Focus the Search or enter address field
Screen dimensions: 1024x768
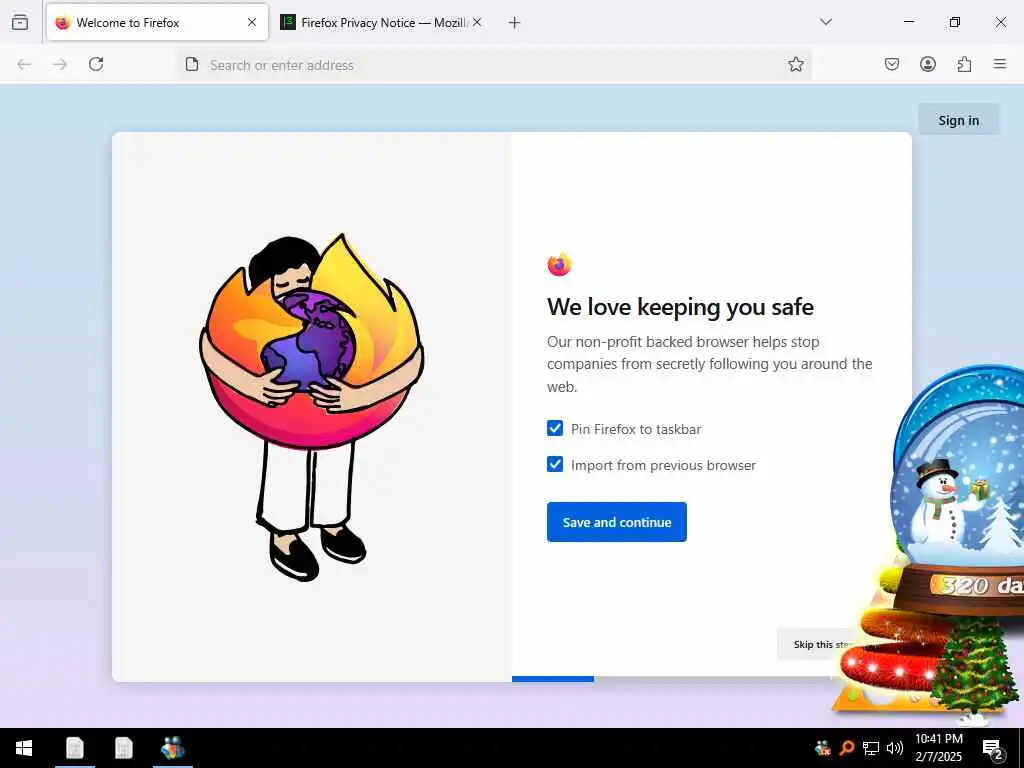tap(493, 65)
